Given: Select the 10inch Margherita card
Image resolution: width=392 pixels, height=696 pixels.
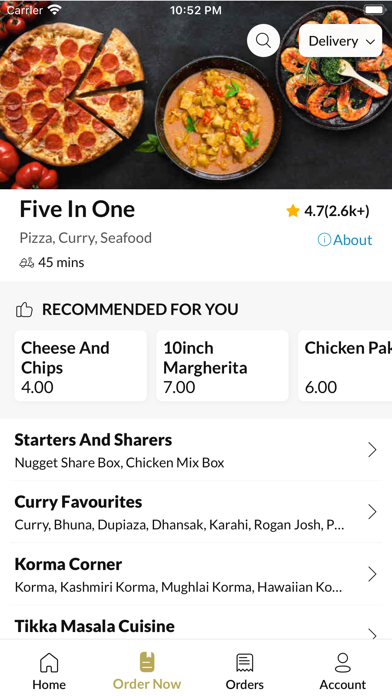Looking at the screenshot, I should pyautogui.click(x=222, y=366).
